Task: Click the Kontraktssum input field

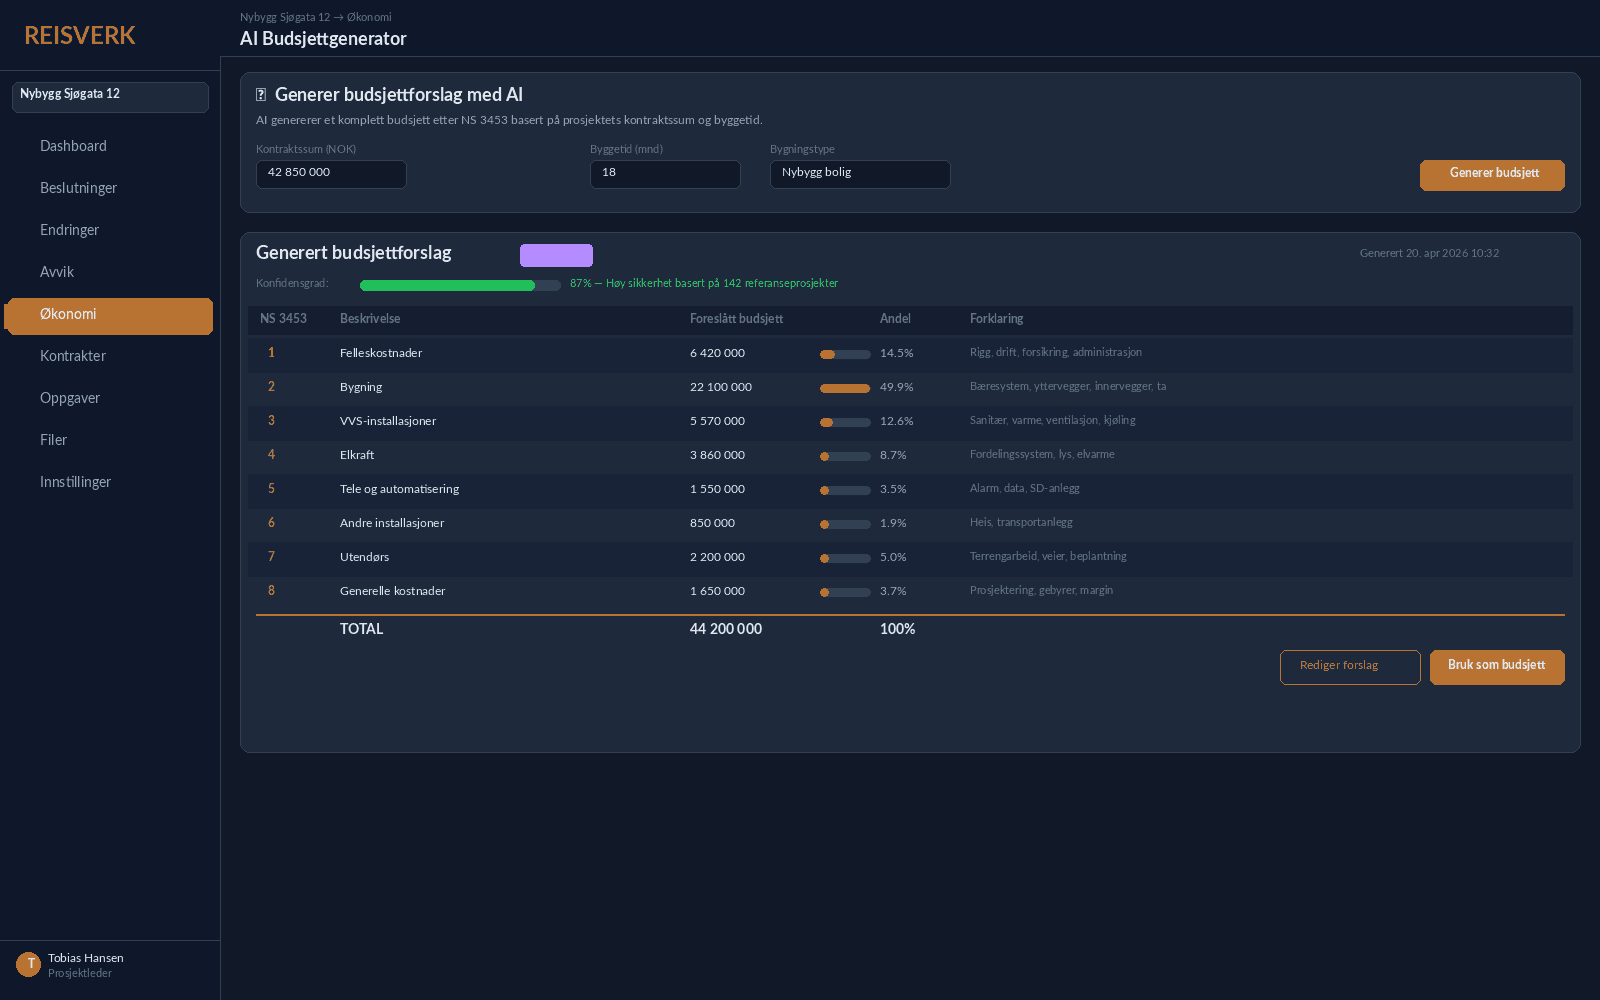Action: [x=331, y=174]
